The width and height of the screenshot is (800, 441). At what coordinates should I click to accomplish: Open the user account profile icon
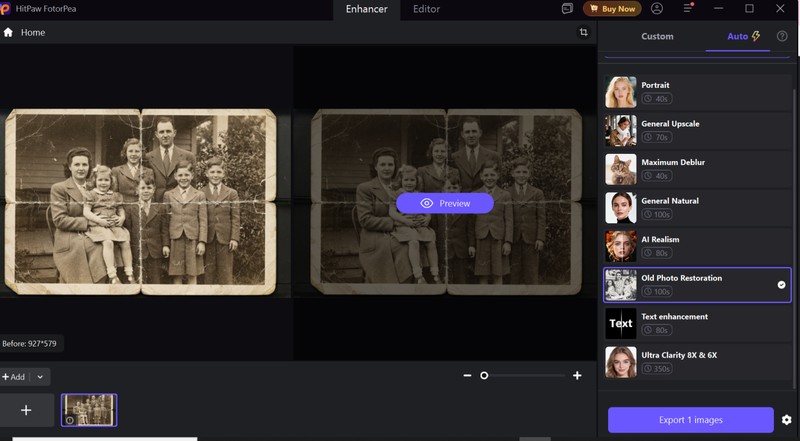point(657,9)
